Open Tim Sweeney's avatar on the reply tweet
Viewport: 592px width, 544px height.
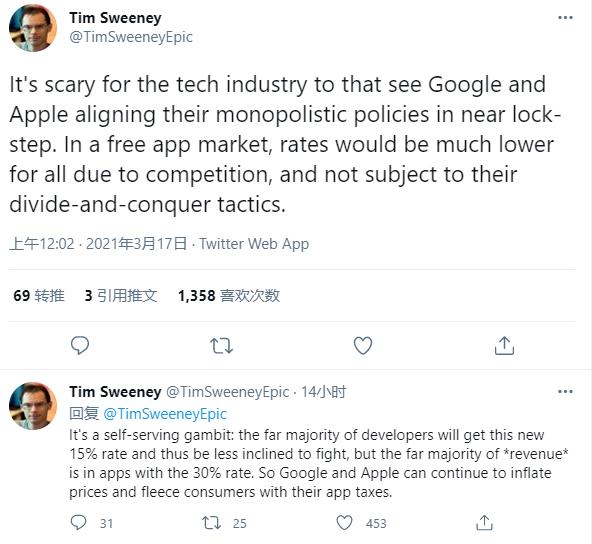click(33, 406)
